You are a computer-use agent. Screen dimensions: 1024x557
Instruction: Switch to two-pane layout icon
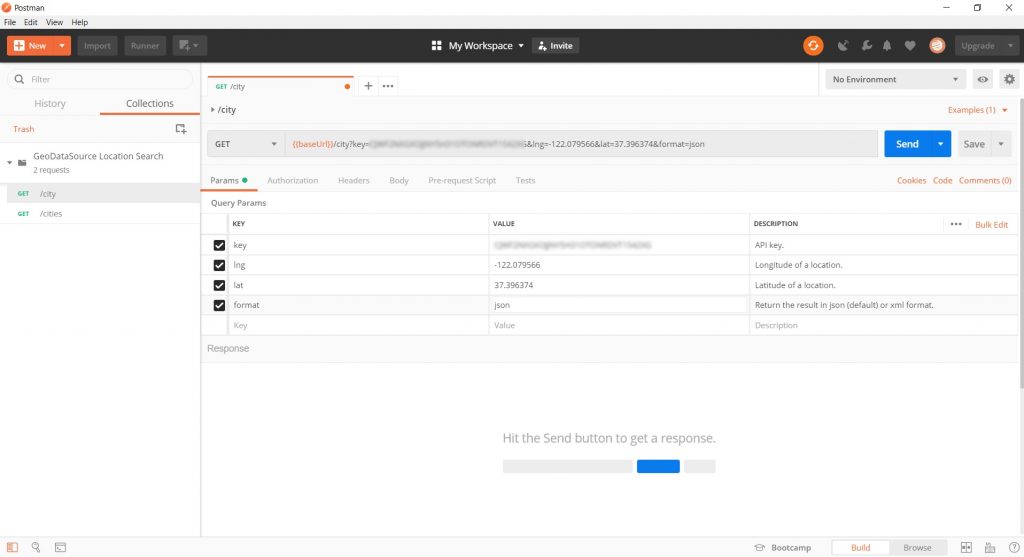point(966,547)
